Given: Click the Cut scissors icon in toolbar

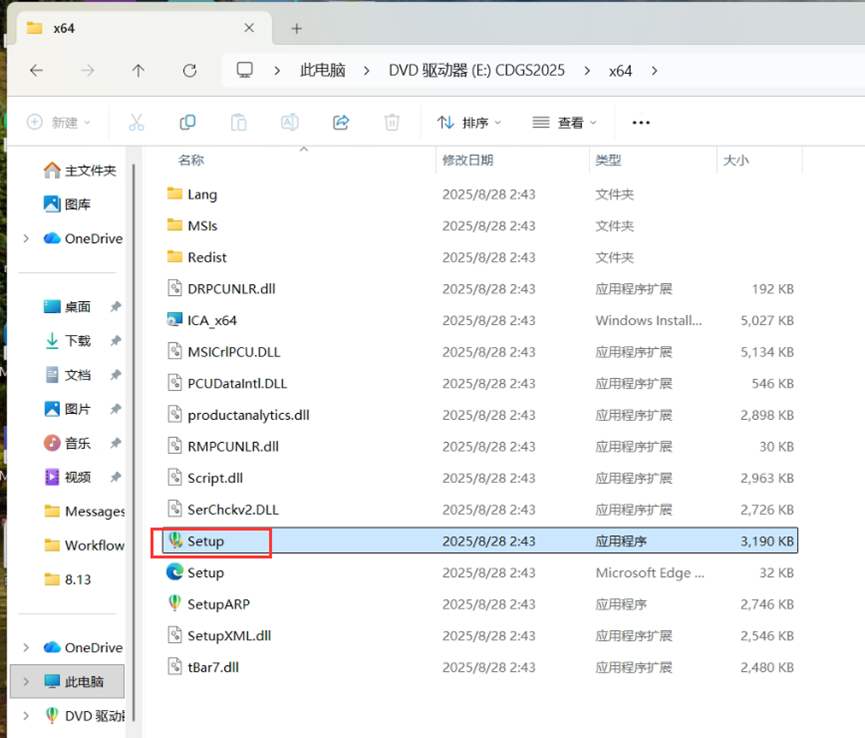Looking at the screenshot, I should [136, 122].
